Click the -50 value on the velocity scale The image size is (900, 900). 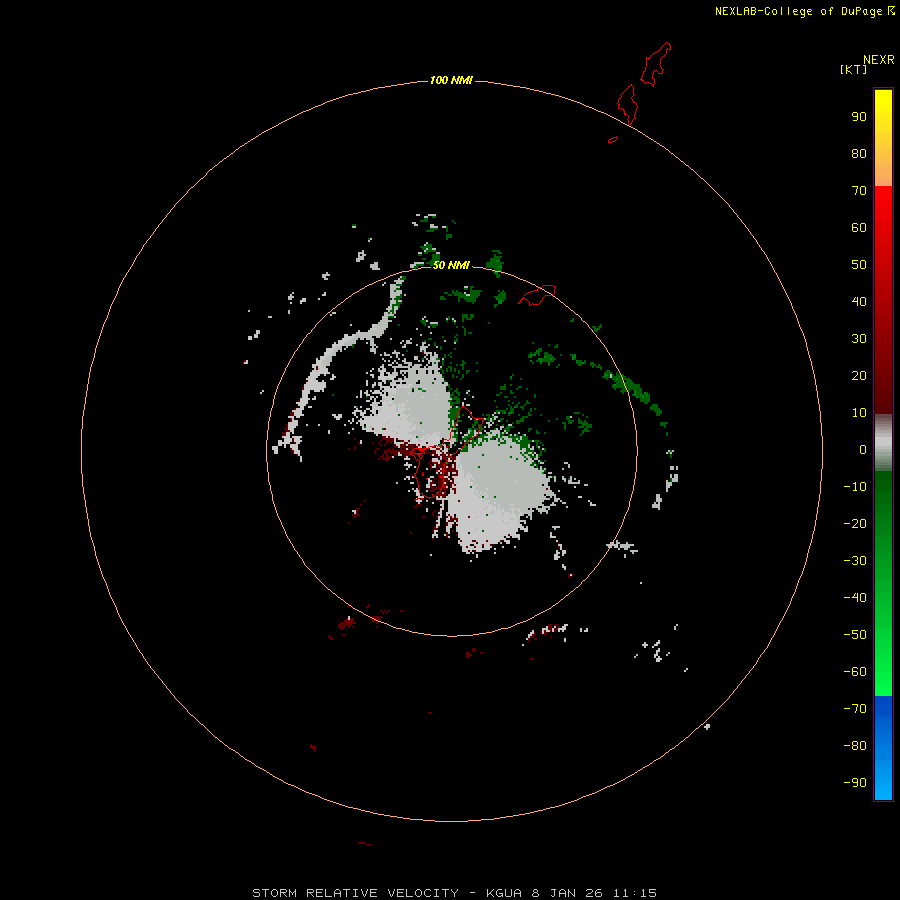pos(855,635)
